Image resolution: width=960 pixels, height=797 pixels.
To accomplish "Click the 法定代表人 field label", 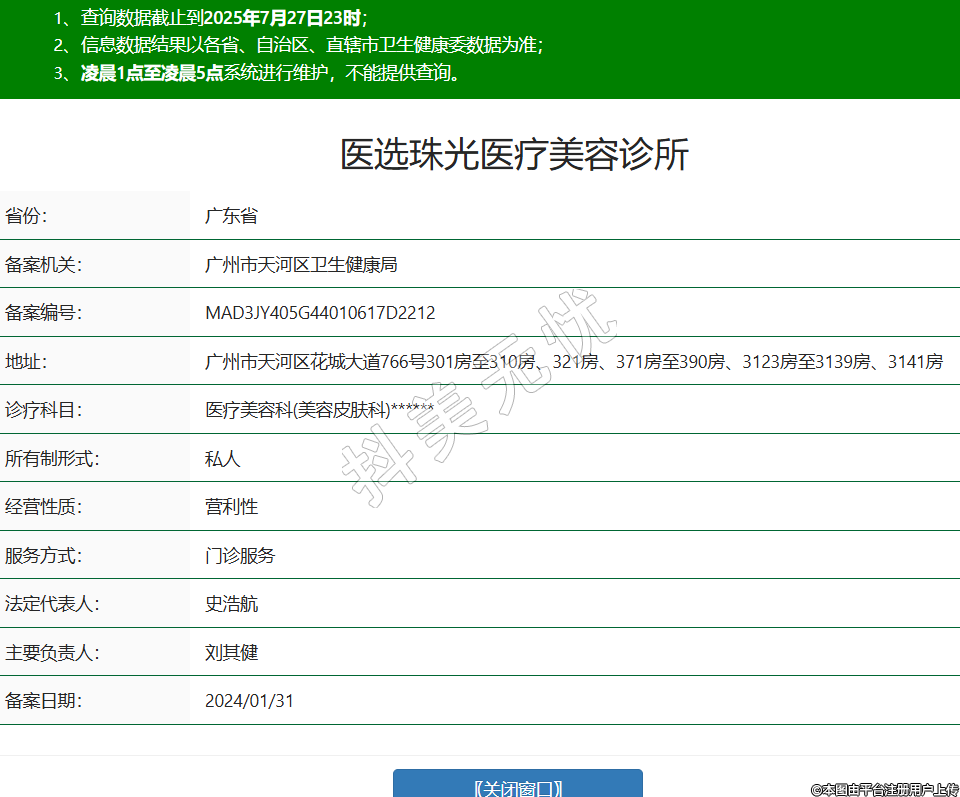I will [x=52, y=604].
